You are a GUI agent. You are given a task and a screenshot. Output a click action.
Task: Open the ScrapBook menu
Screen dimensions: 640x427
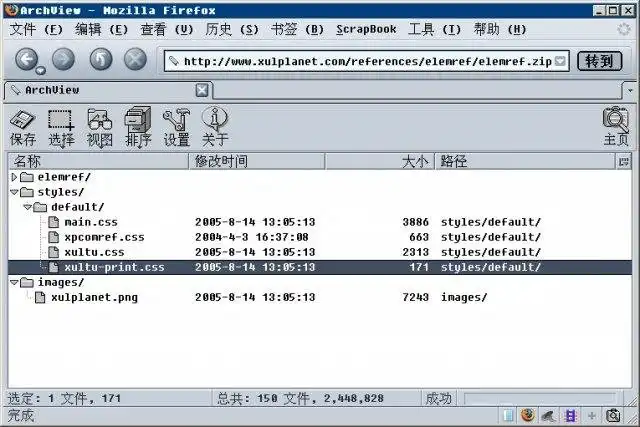(366, 29)
